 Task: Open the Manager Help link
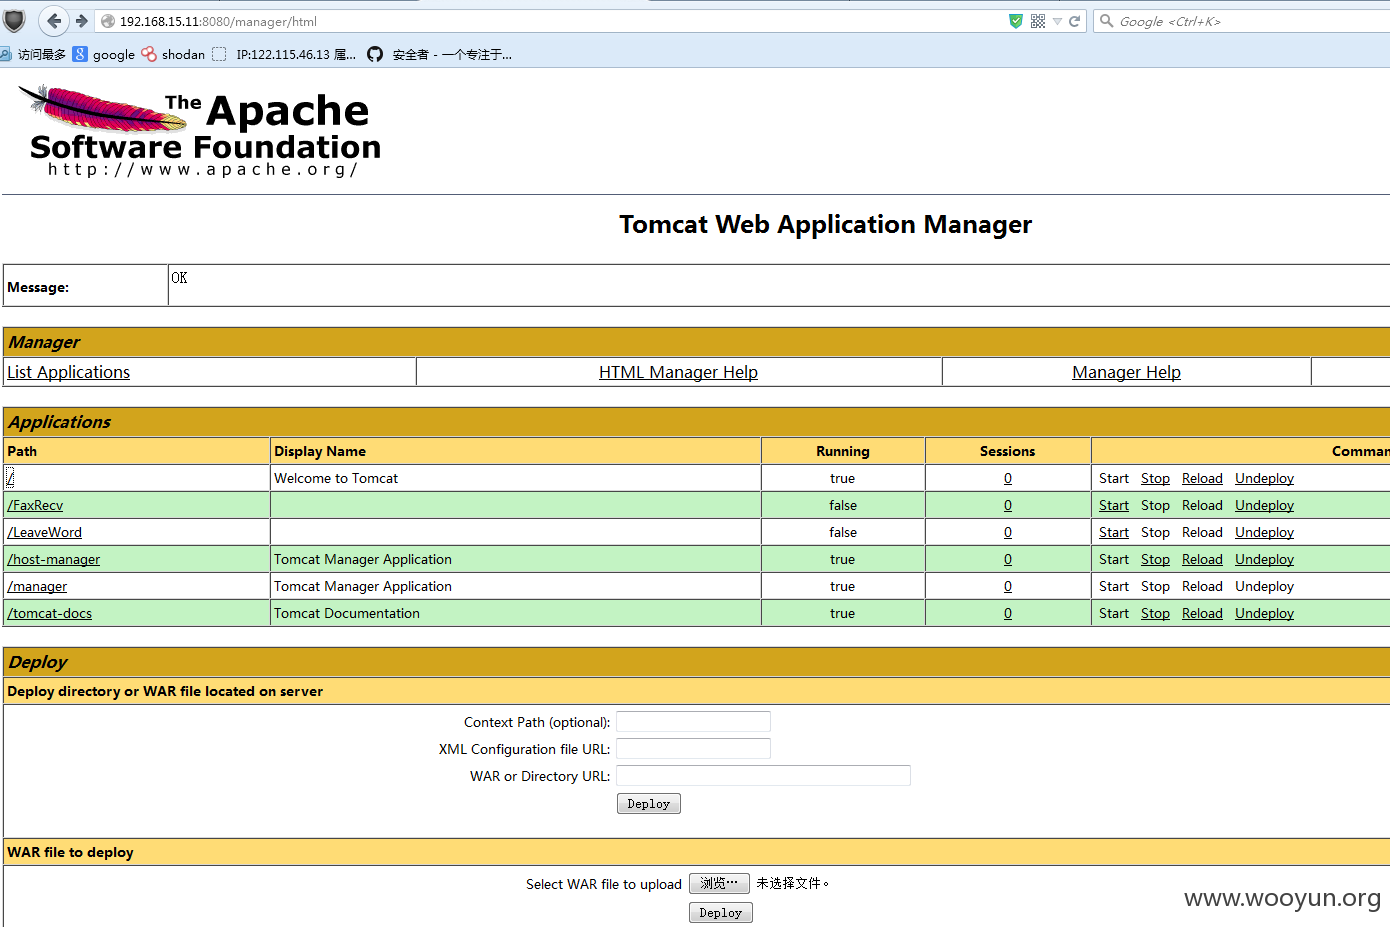(1126, 372)
